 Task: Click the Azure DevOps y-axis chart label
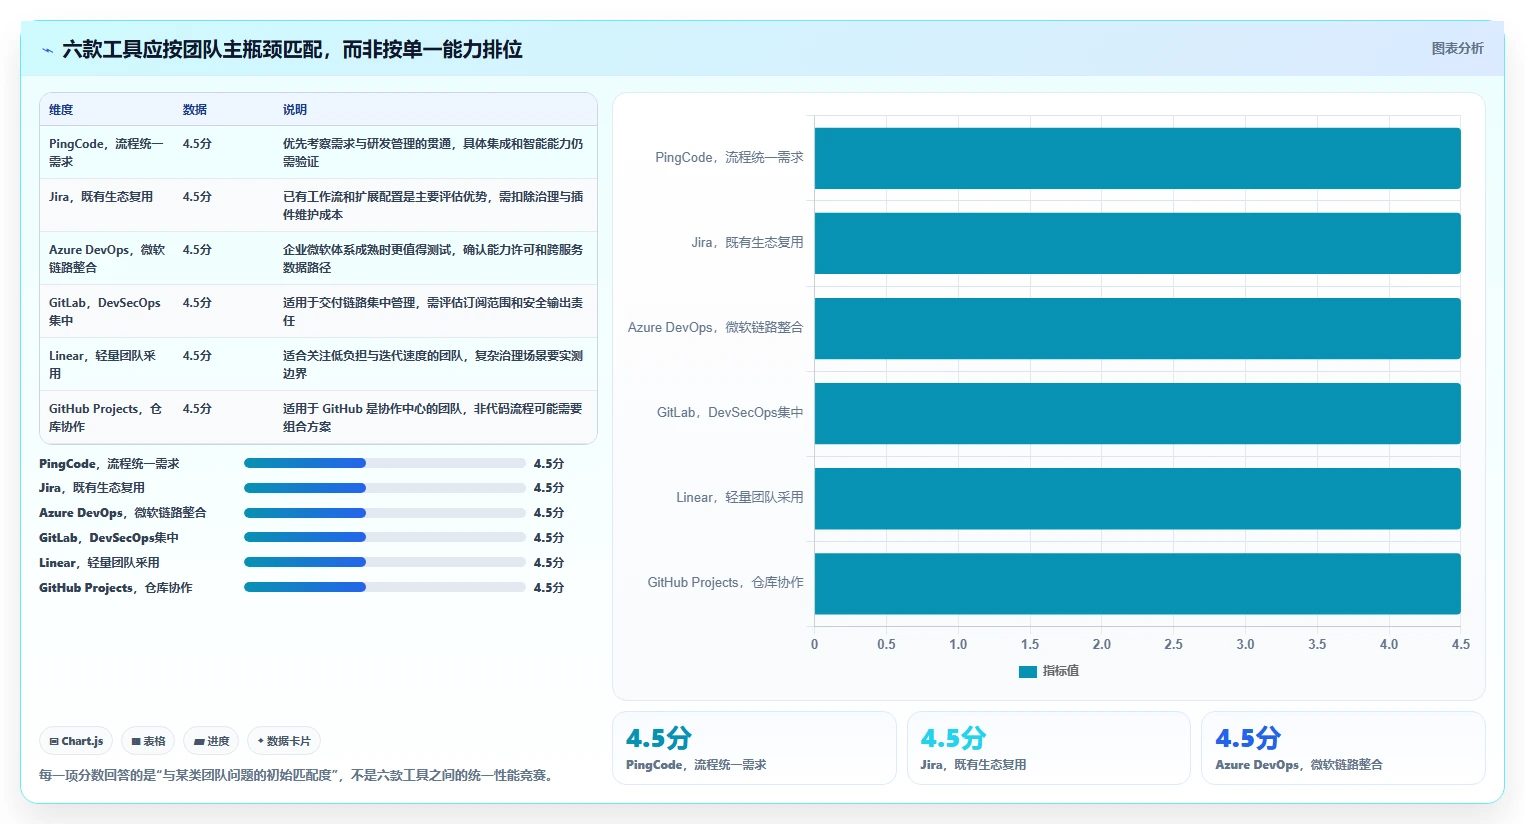pos(715,328)
